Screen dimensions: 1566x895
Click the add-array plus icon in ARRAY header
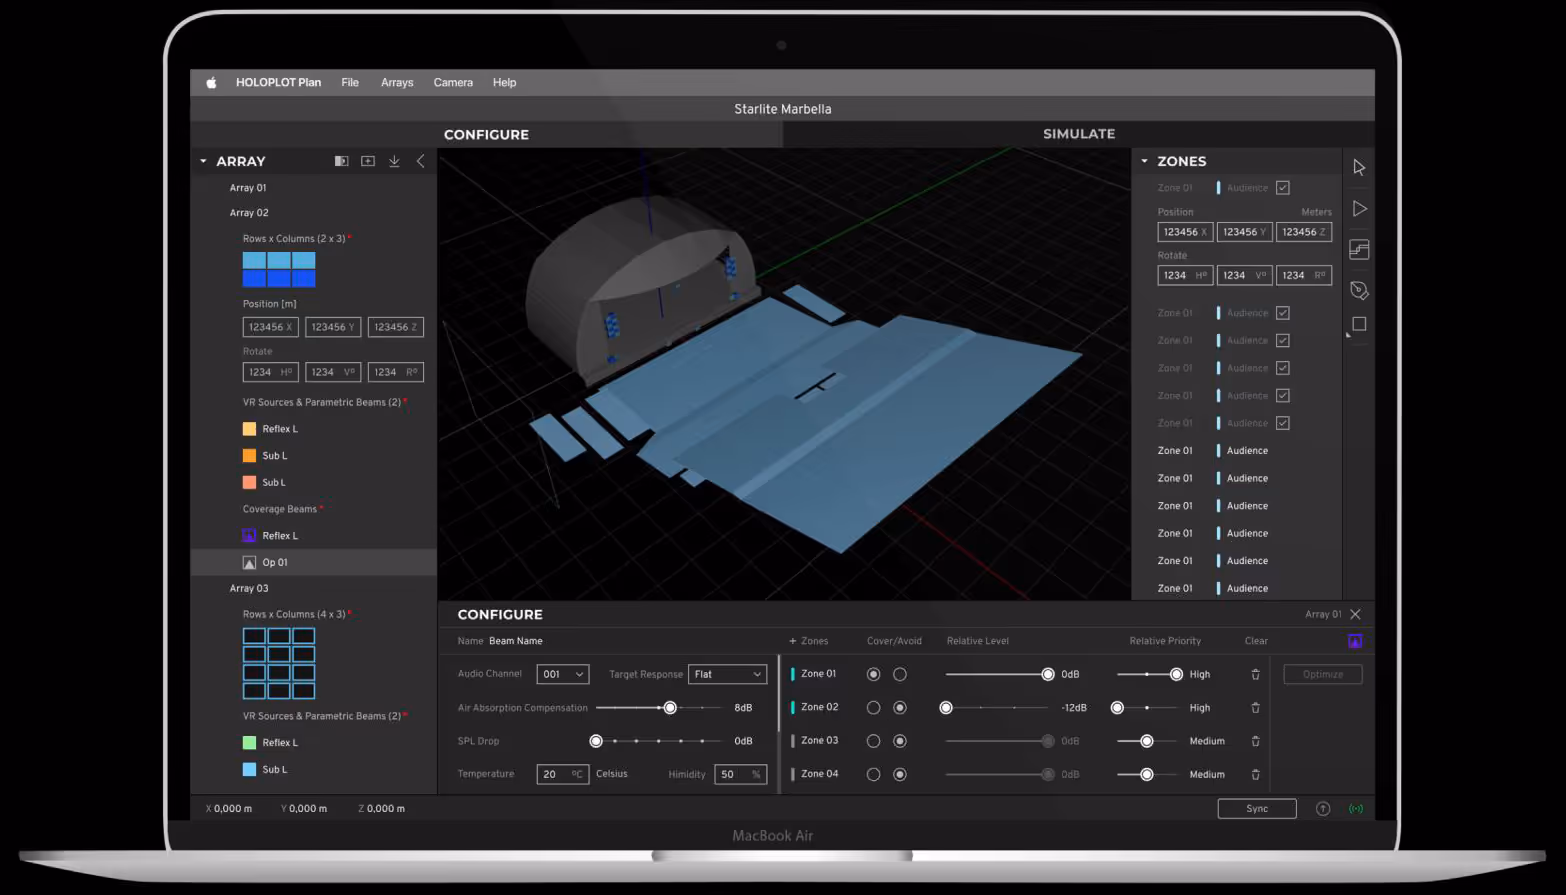368,161
